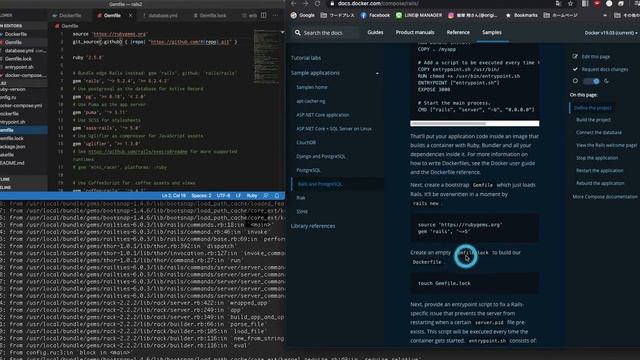This screenshot has height=360, width=640.
Task: Open the ASP.NET Core application sample
Action: click(322, 115)
